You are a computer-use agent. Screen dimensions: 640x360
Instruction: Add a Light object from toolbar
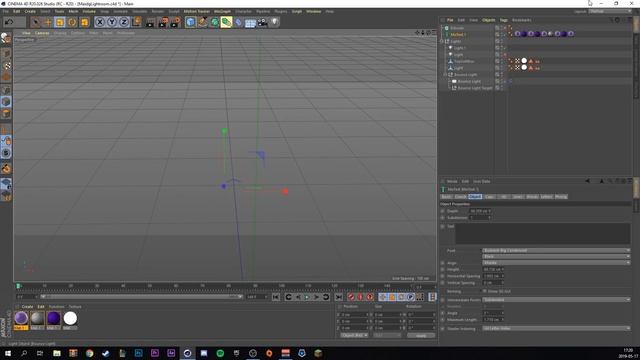(x=275, y=22)
